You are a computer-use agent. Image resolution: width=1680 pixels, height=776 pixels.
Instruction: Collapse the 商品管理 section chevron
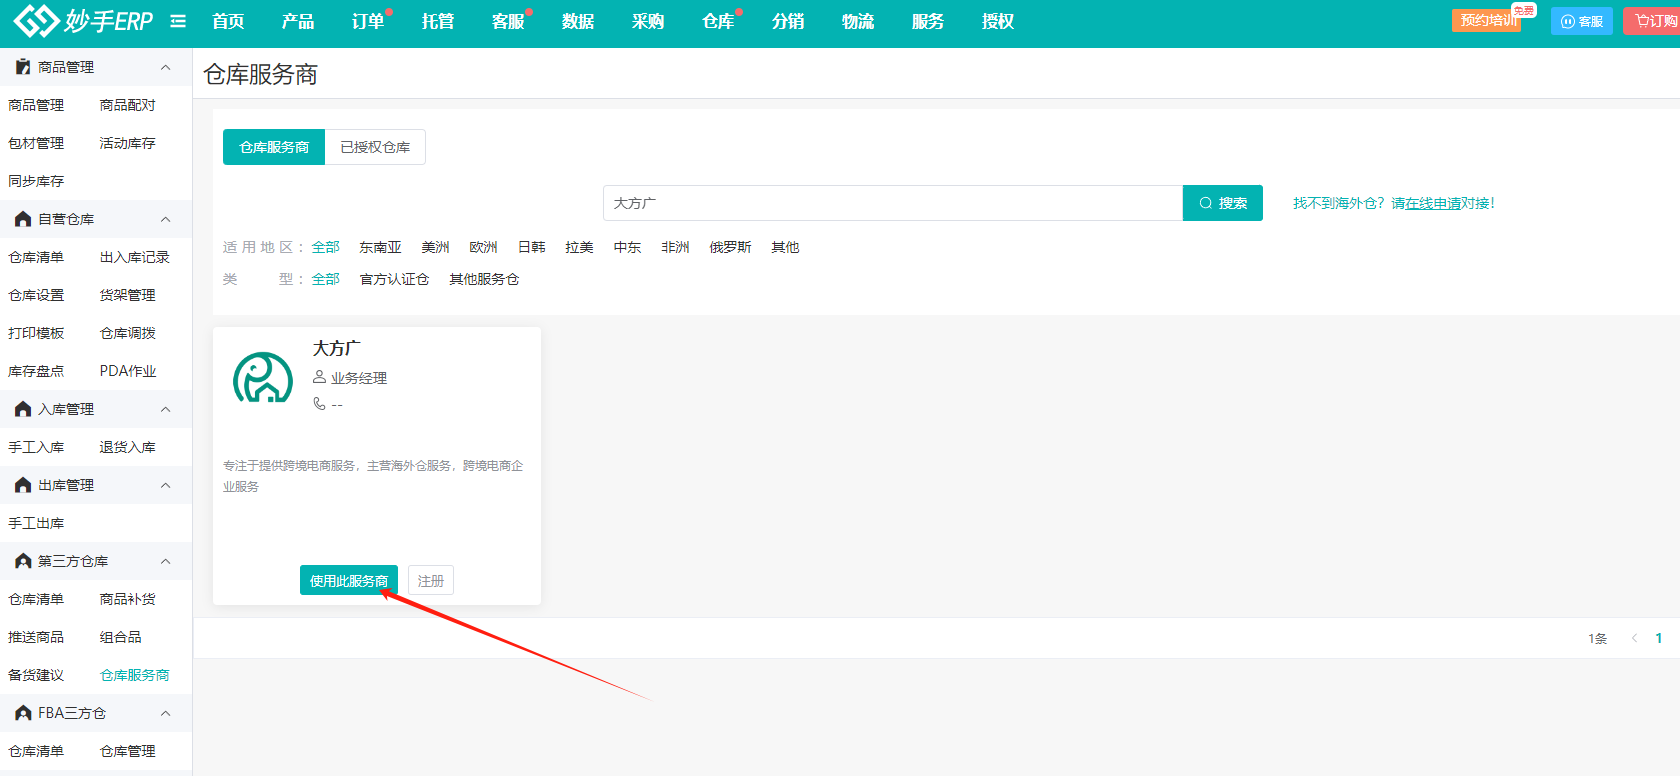[166, 67]
